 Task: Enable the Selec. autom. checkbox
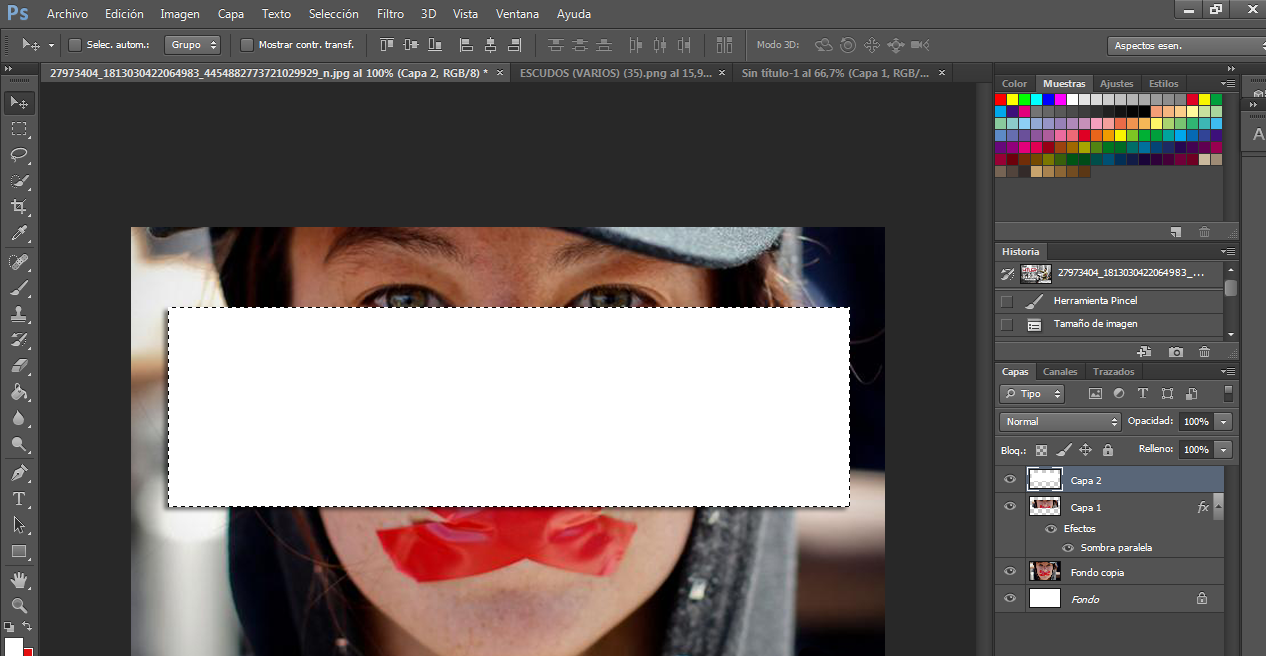pos(75,45)
